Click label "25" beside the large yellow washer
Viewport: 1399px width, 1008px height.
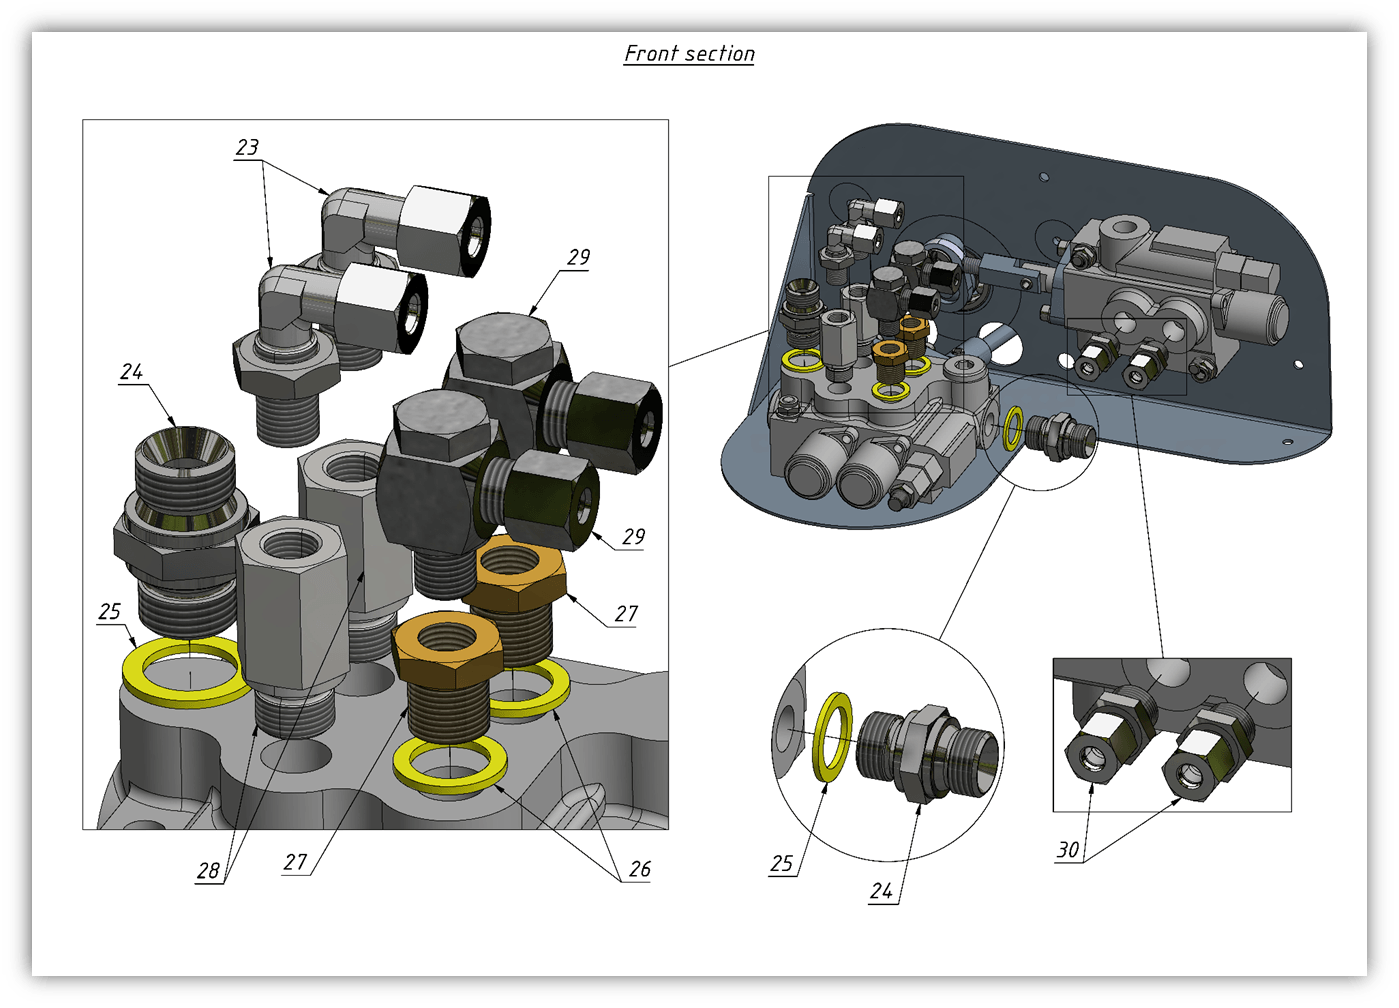click(110, 611)
